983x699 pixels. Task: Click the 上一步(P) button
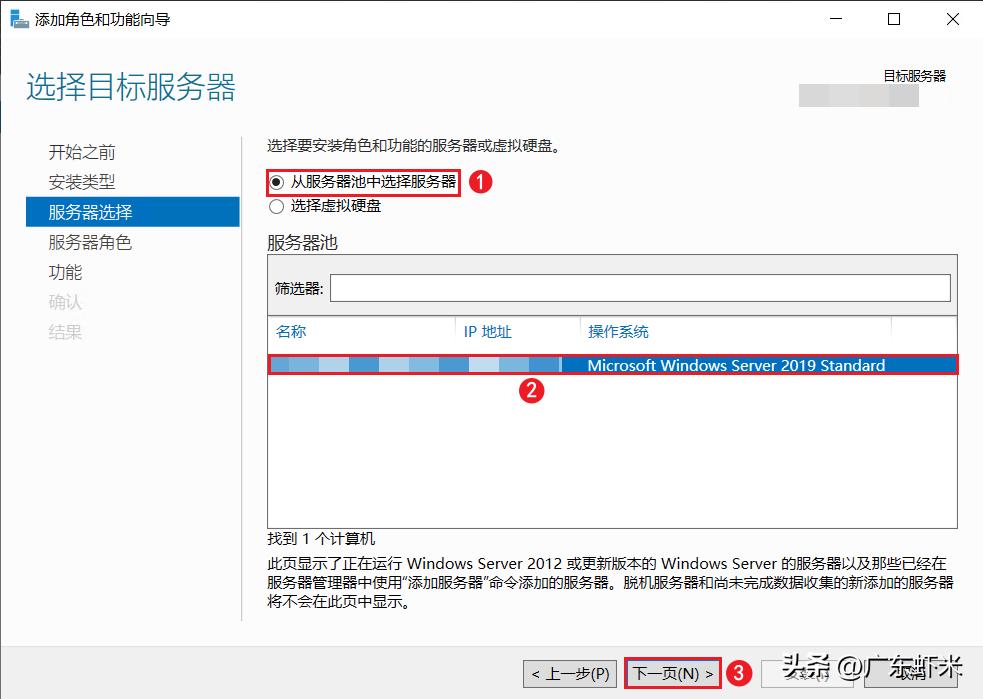(570, 672)
